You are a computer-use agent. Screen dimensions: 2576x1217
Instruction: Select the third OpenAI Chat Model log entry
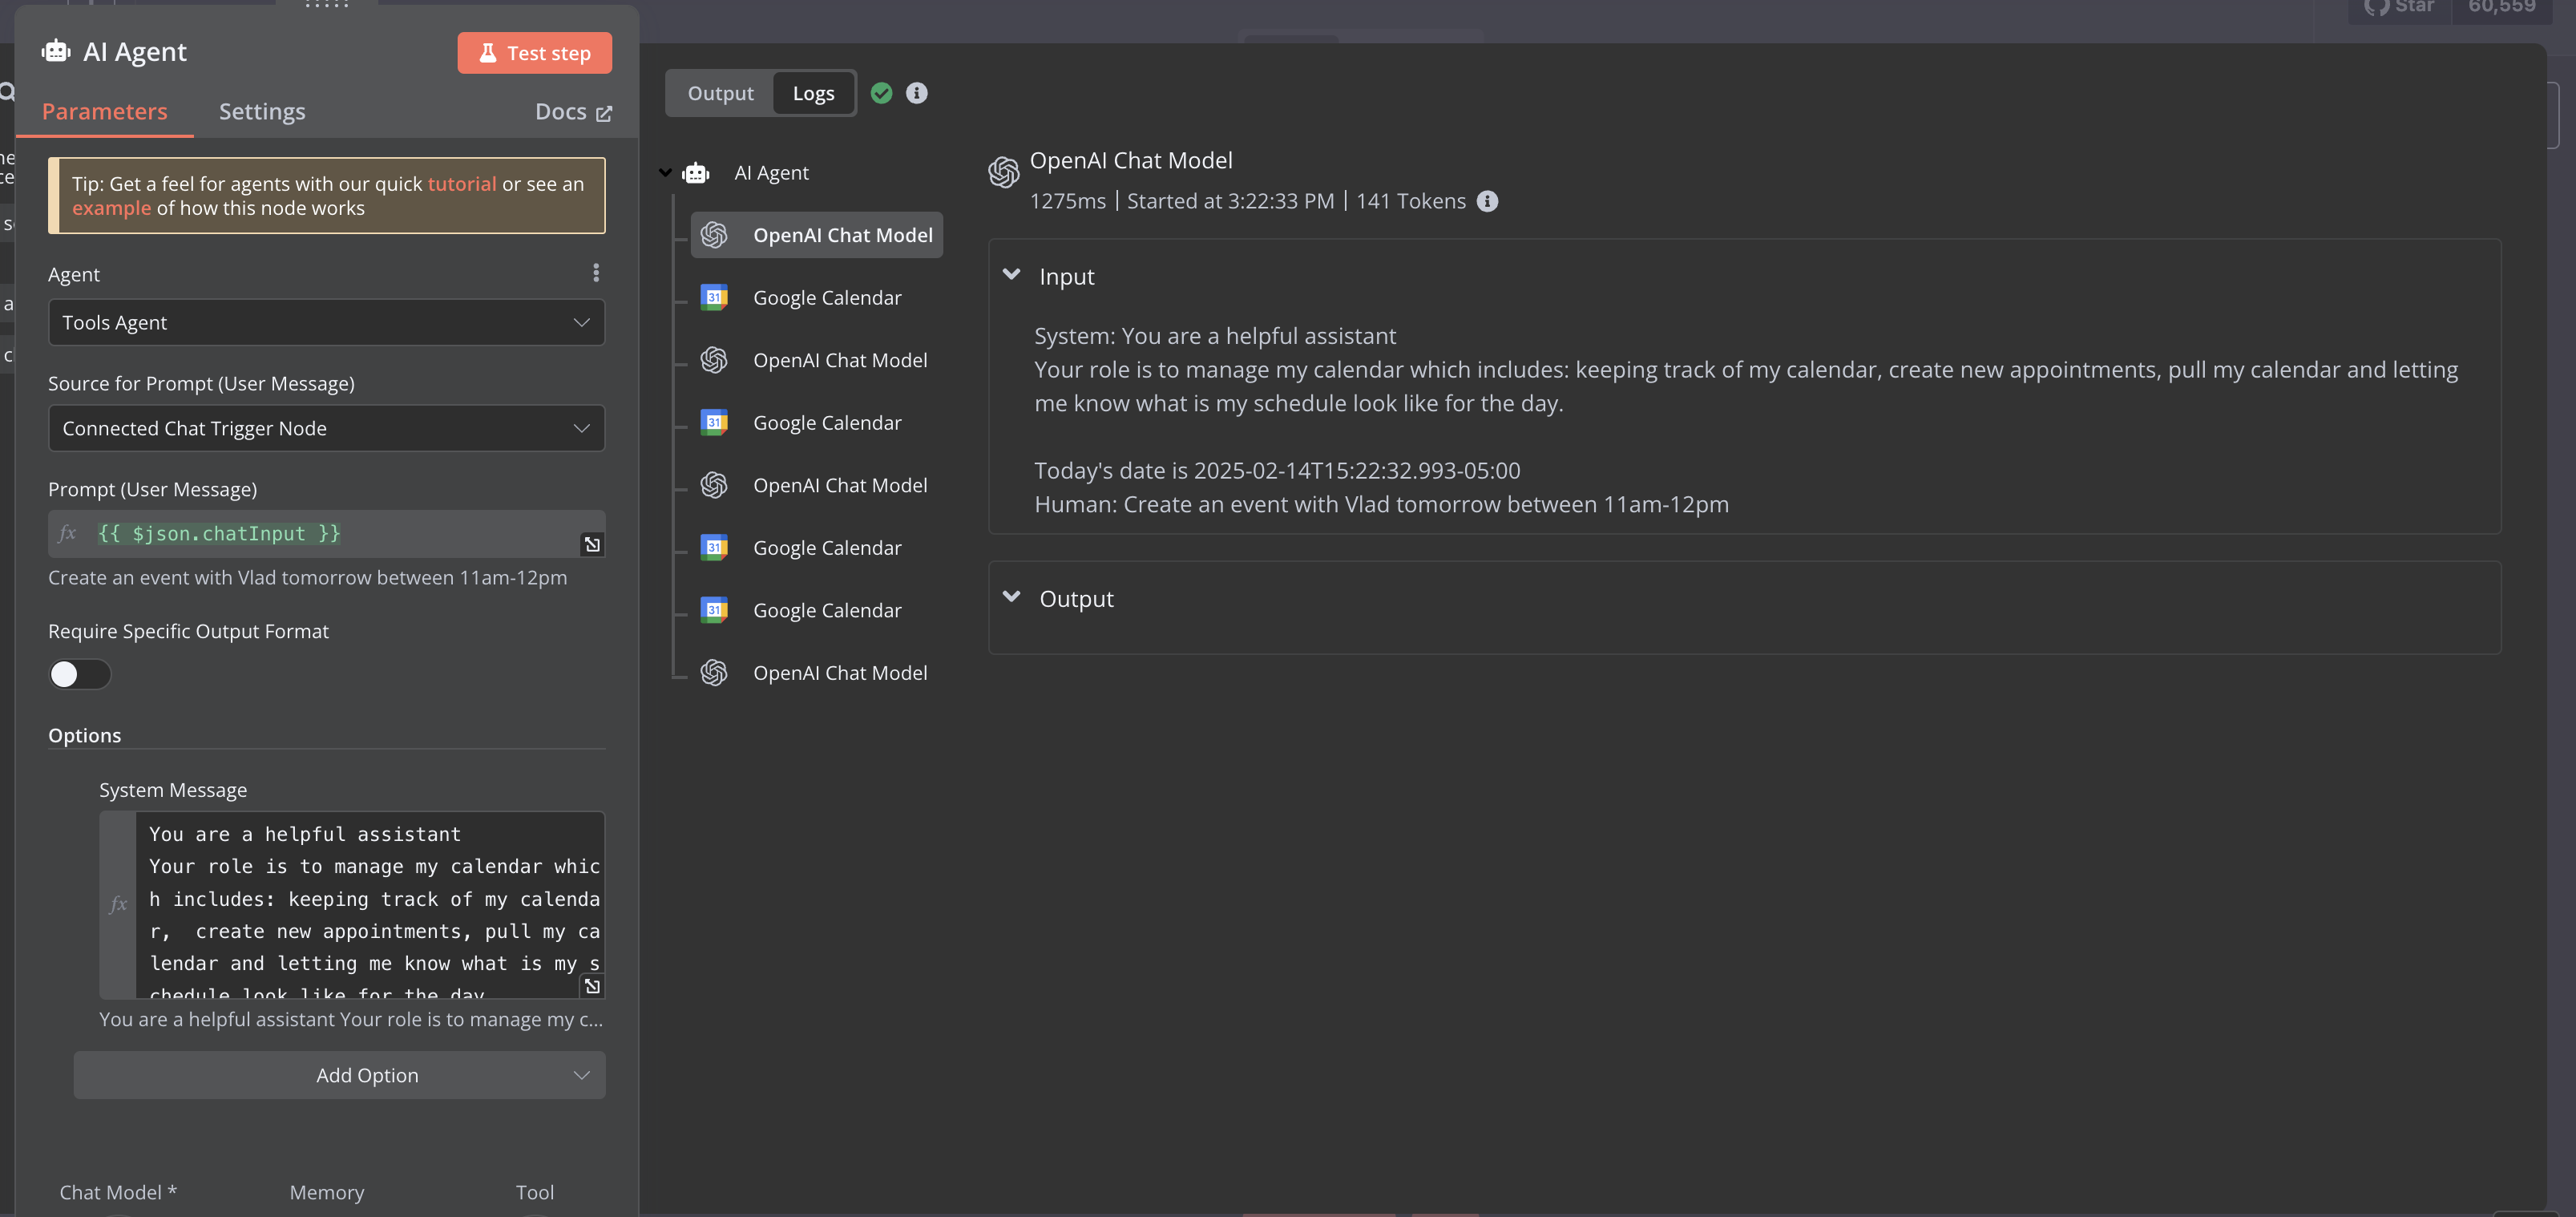816,485
